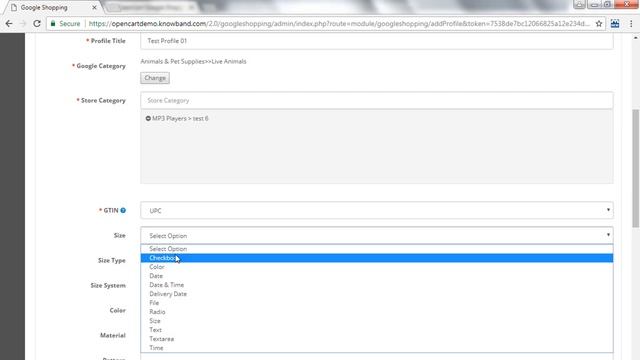Image resolution: width=640 pixels, height=360 pixels.
Task: Select Color option in Size list
Action: coord(377,267)
